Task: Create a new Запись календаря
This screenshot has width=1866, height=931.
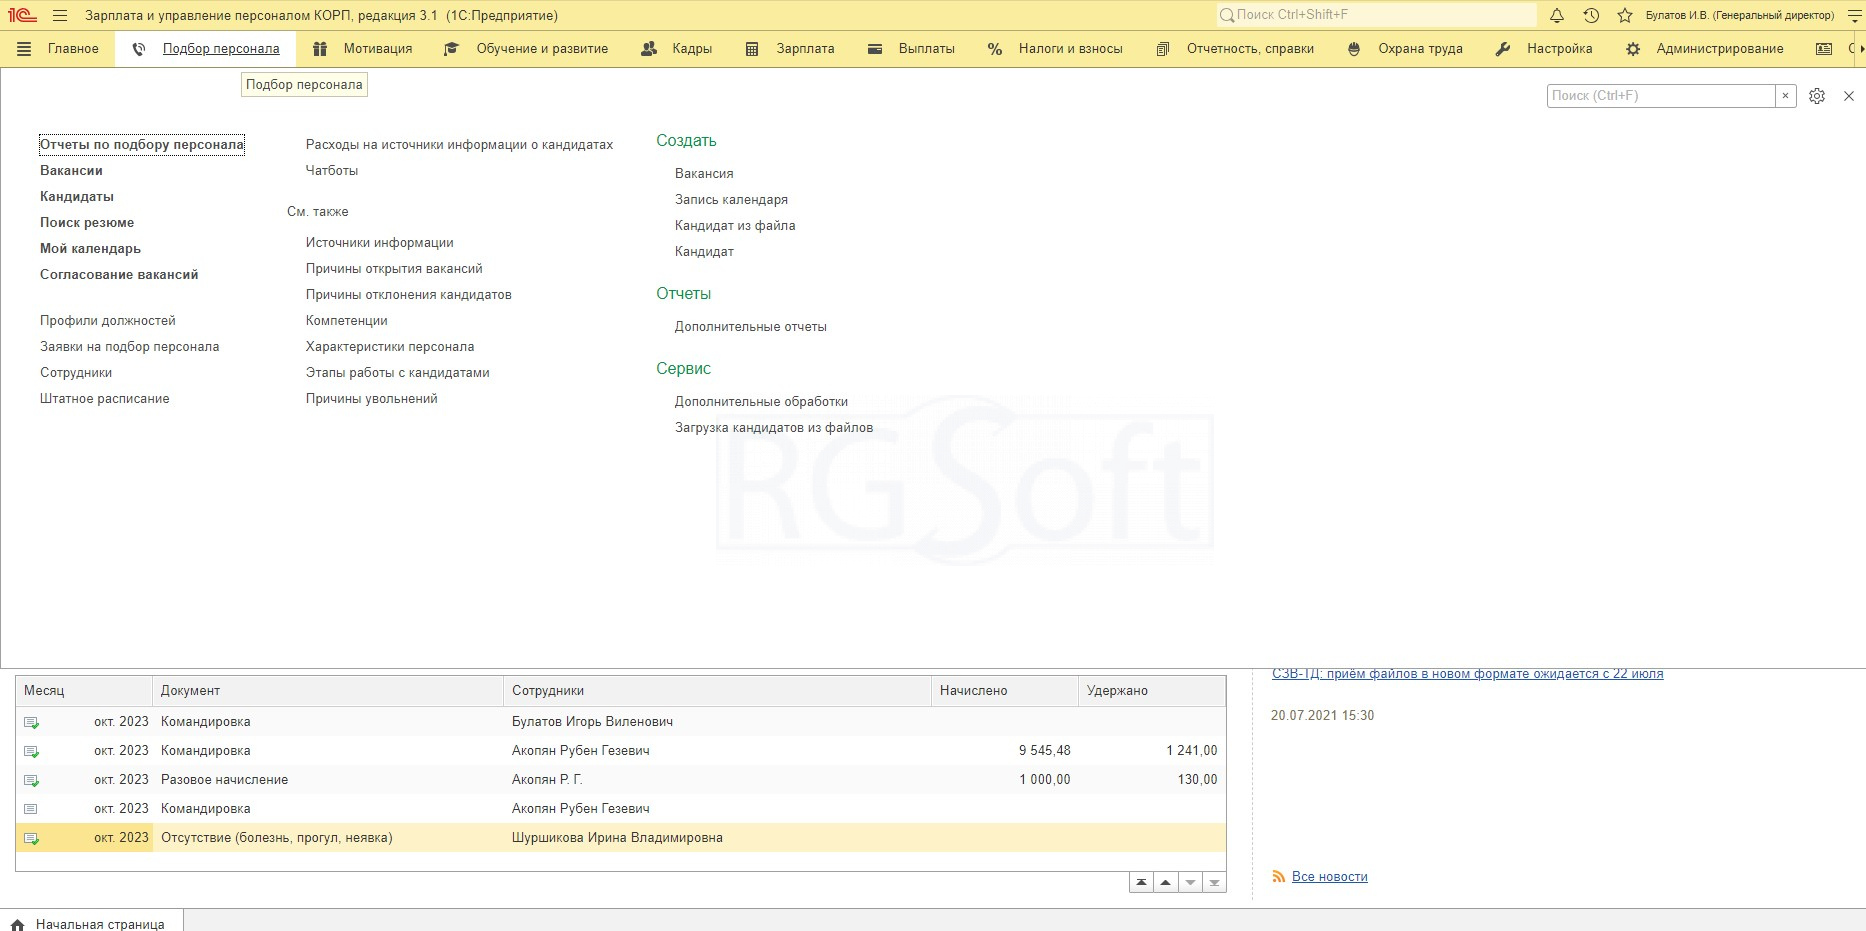Action: click(731, 200)
